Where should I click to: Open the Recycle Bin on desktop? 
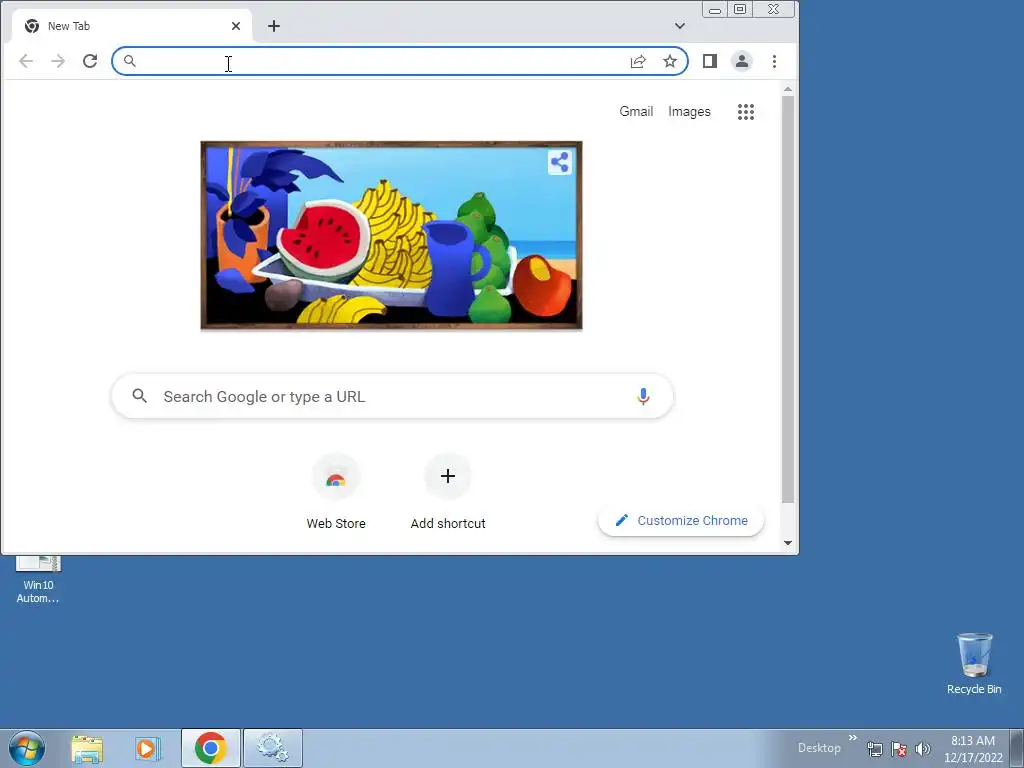coord(974,664)
